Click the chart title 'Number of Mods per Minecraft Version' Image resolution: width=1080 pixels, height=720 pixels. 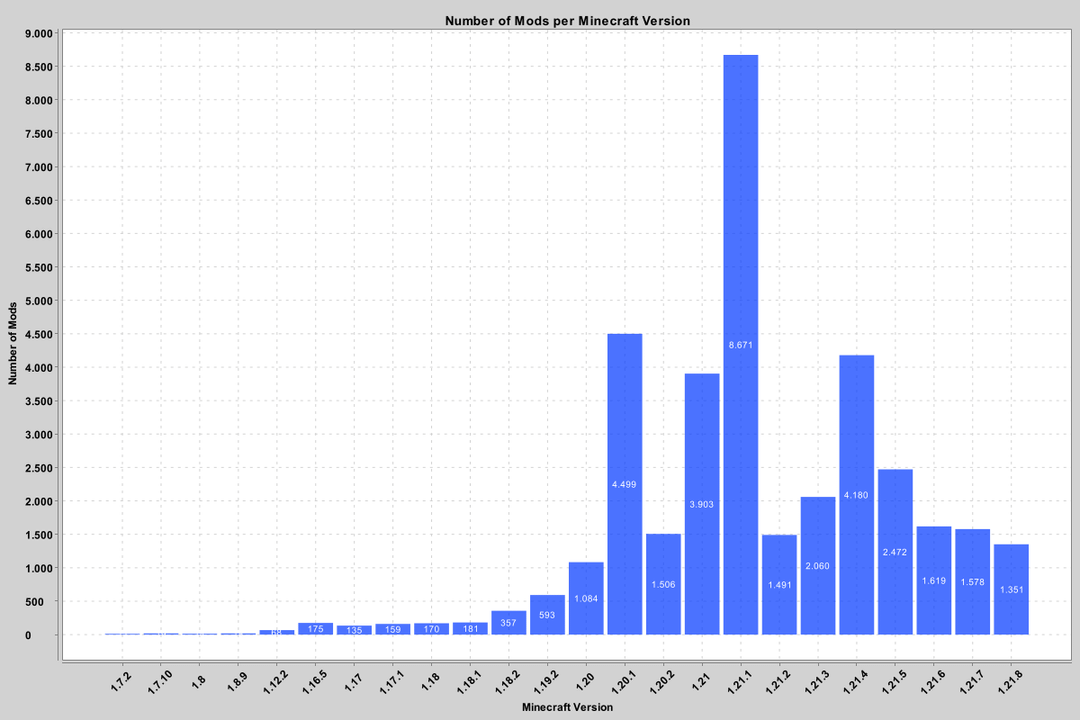(x=567, y=20)
